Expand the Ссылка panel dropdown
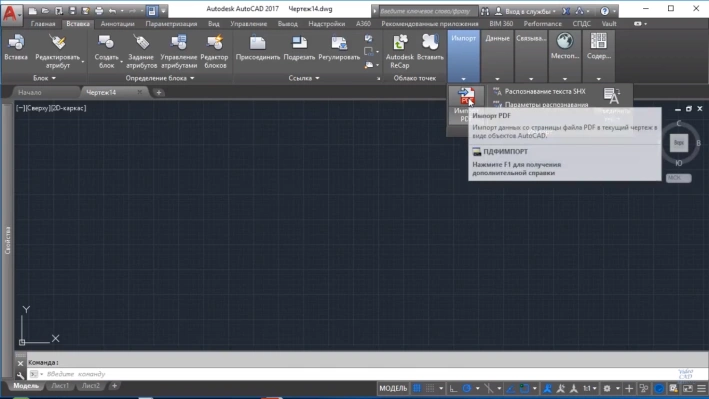This screenshot has height=399, width=709. pos(304,78)
